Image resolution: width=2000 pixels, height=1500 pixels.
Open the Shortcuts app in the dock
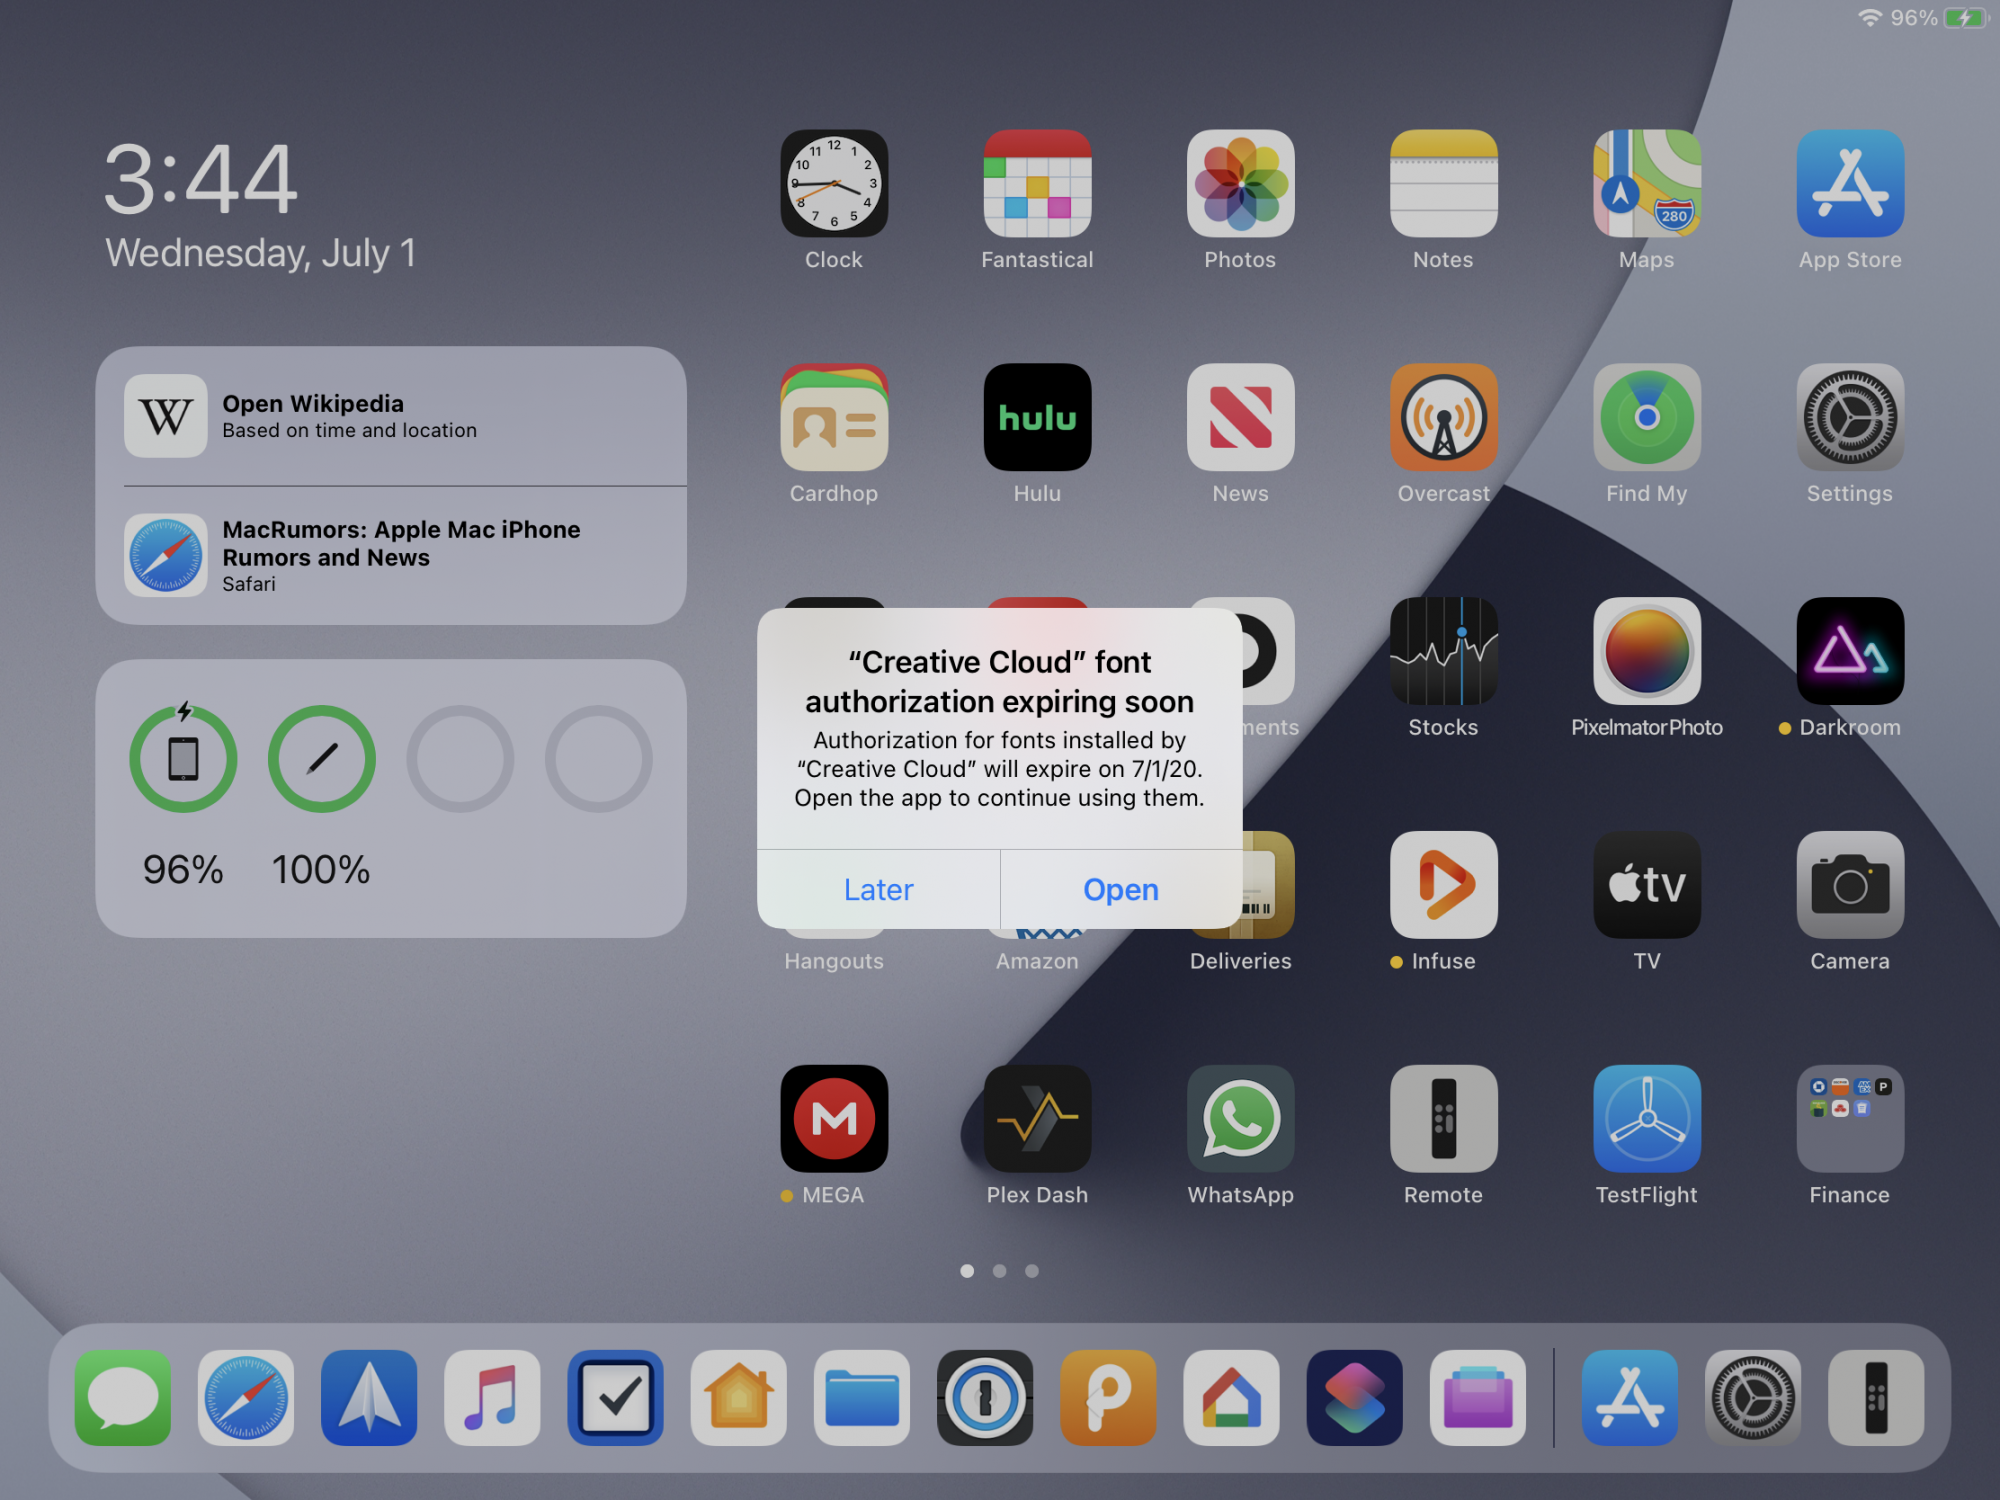click(x=1354, y=1398)
